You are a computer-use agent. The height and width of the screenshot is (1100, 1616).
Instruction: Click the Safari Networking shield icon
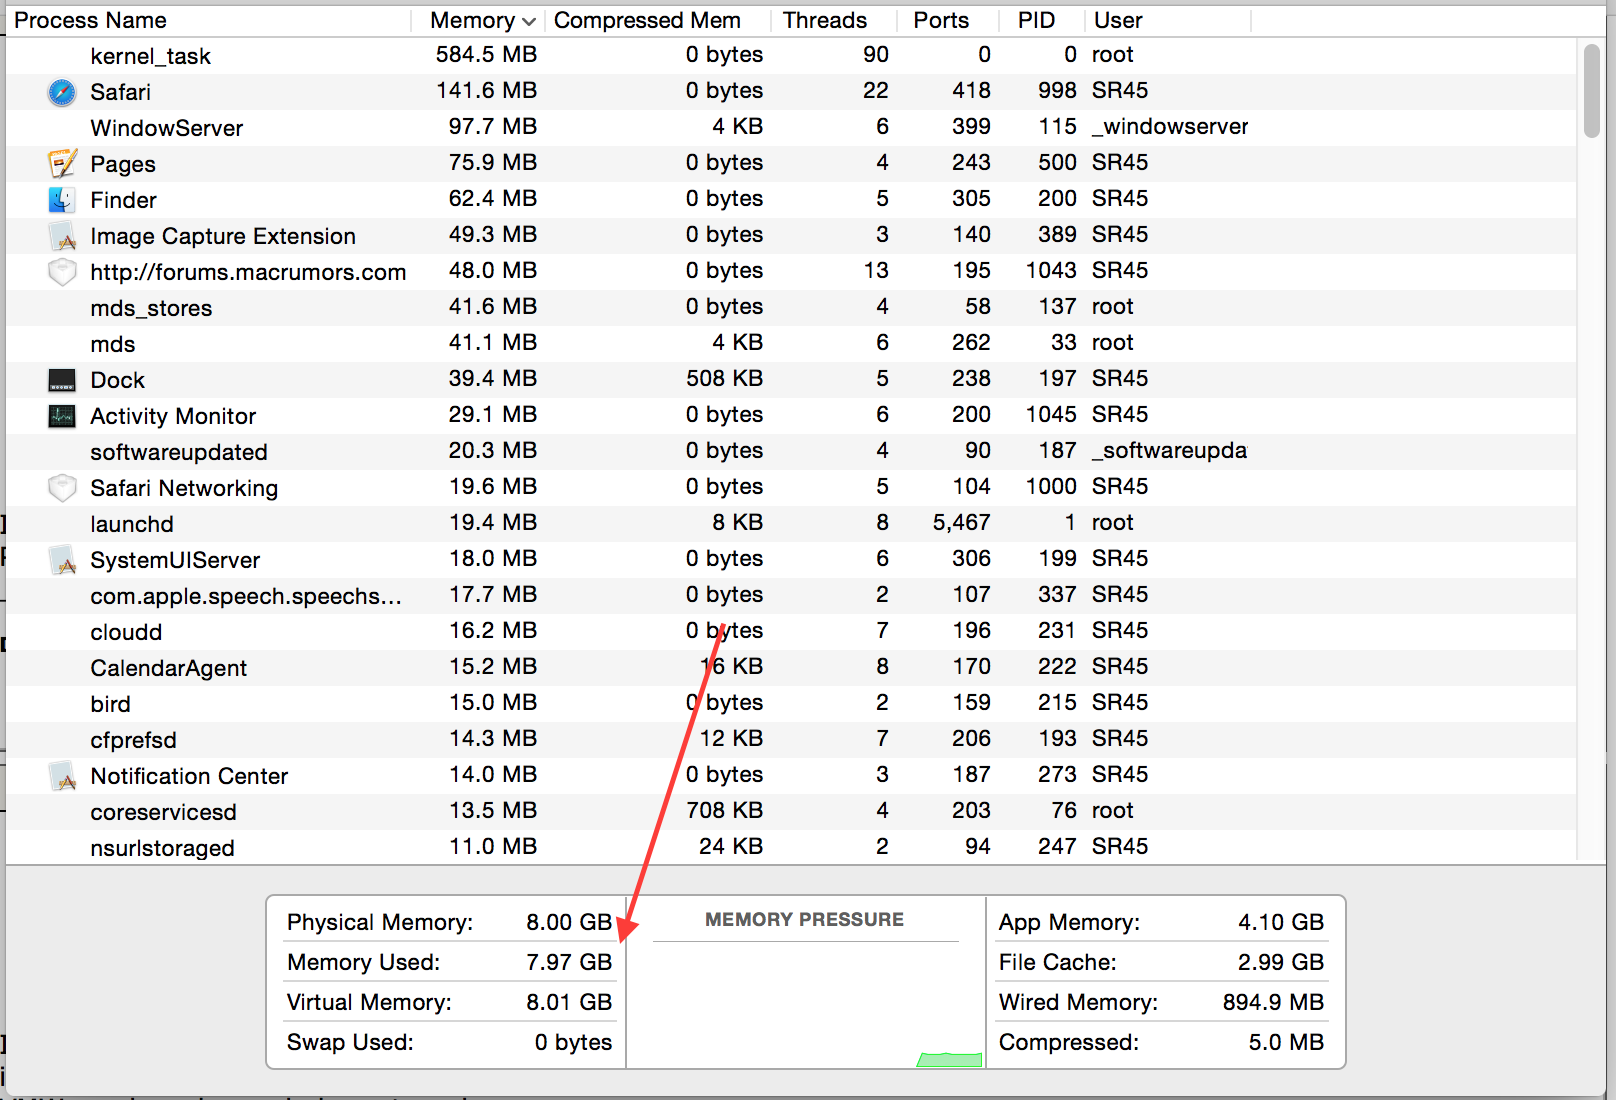click(62, 488)
